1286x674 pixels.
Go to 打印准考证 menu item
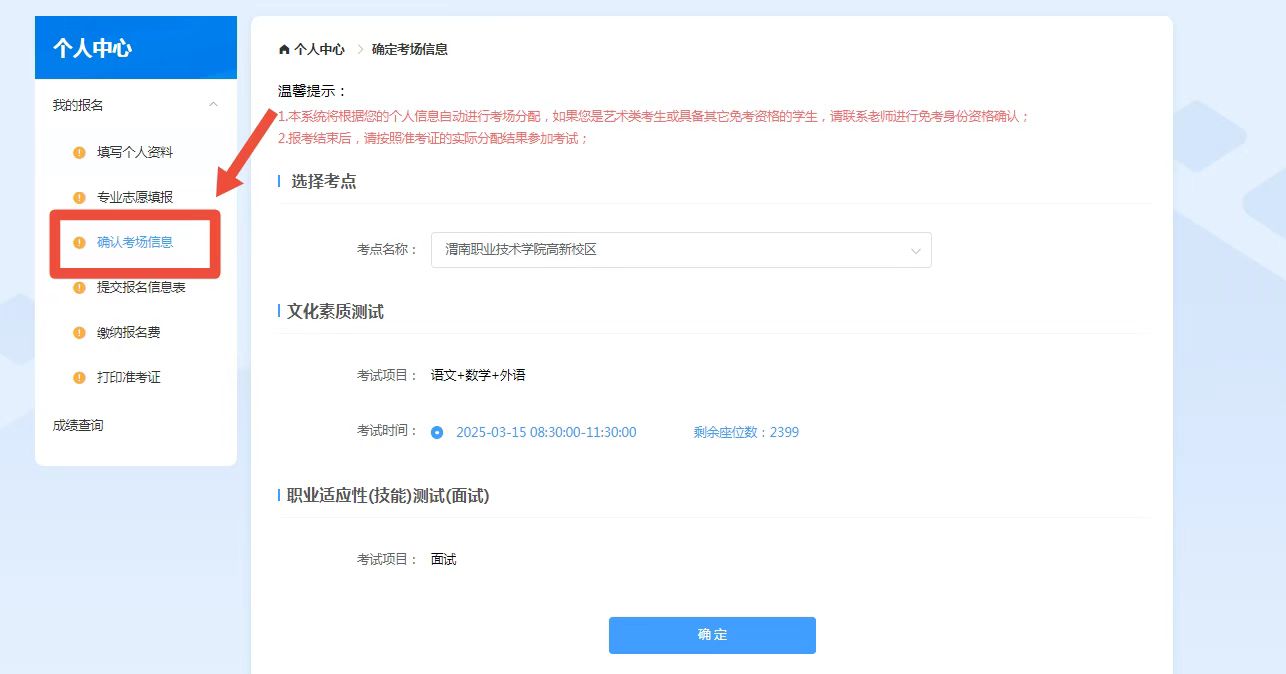[129, 378]
